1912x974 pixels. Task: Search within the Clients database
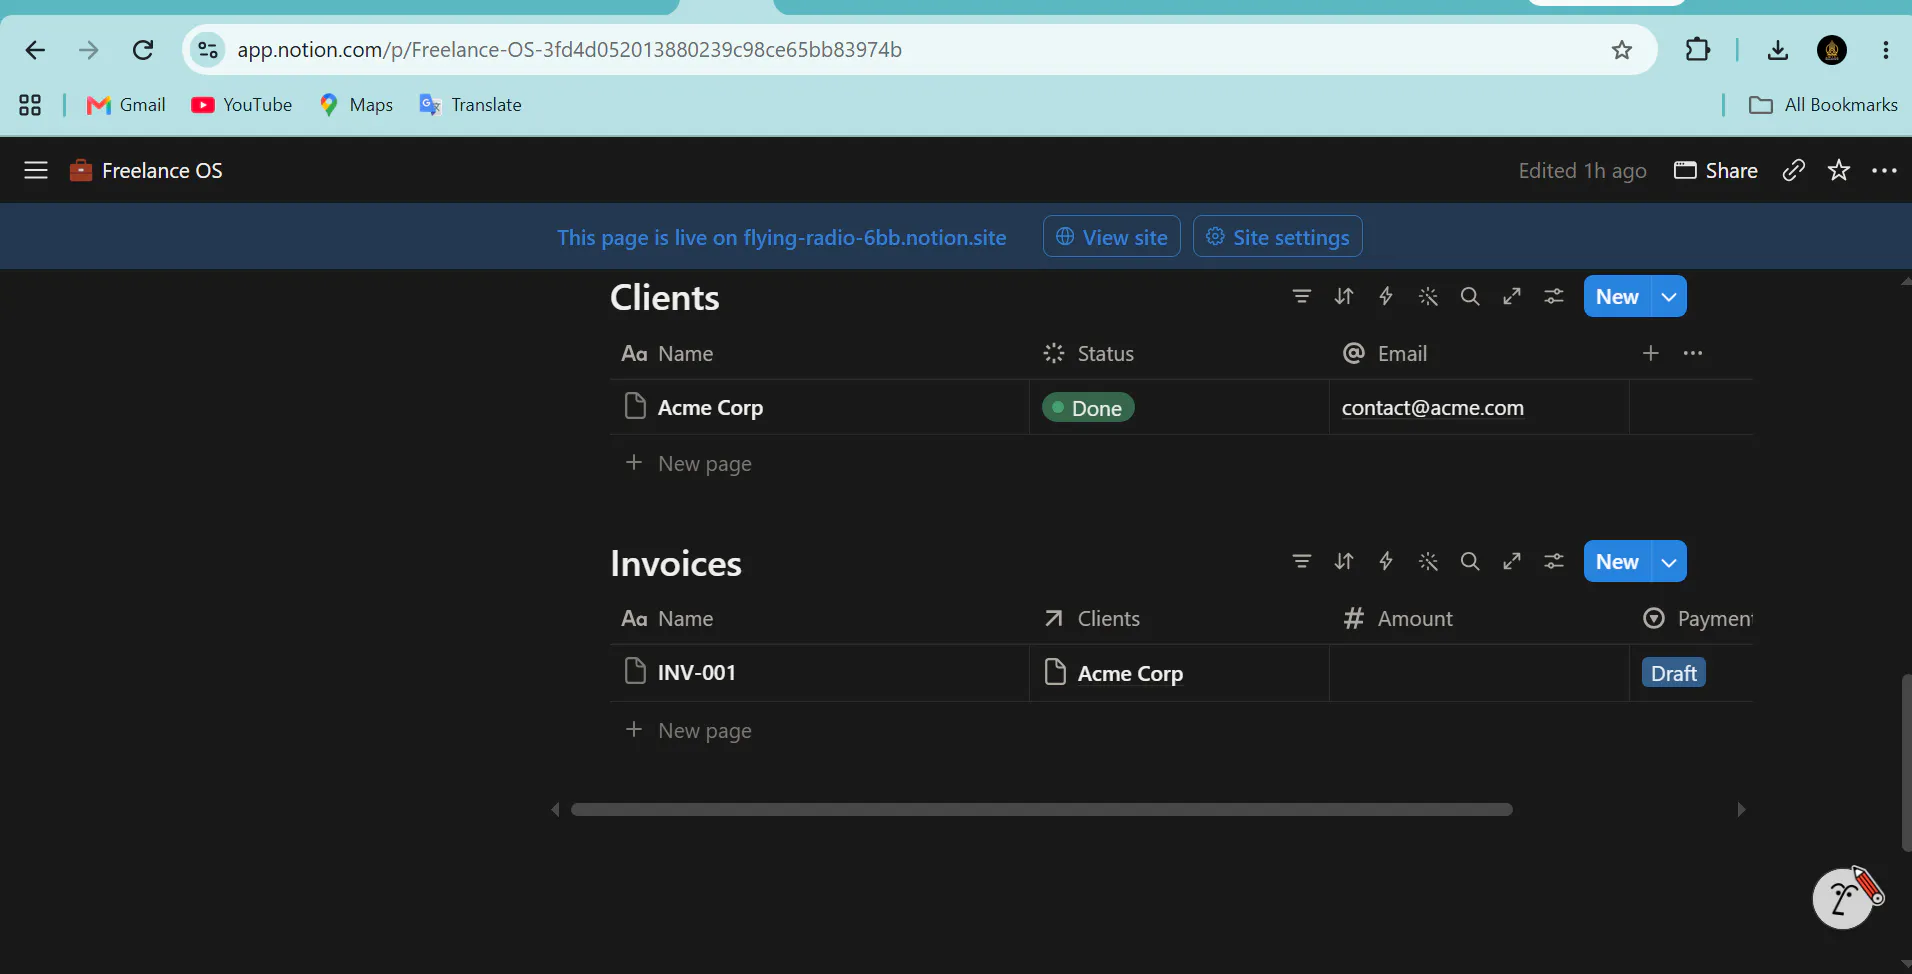pos(1470,296)
